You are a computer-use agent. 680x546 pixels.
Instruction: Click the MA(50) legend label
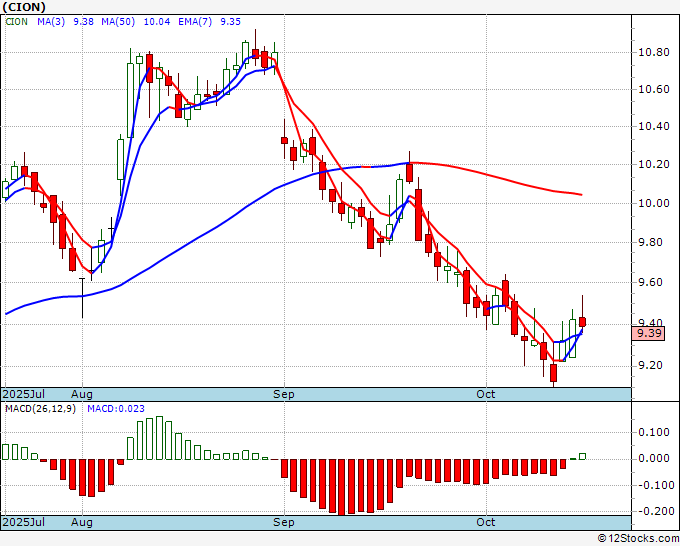pos(118,22)
